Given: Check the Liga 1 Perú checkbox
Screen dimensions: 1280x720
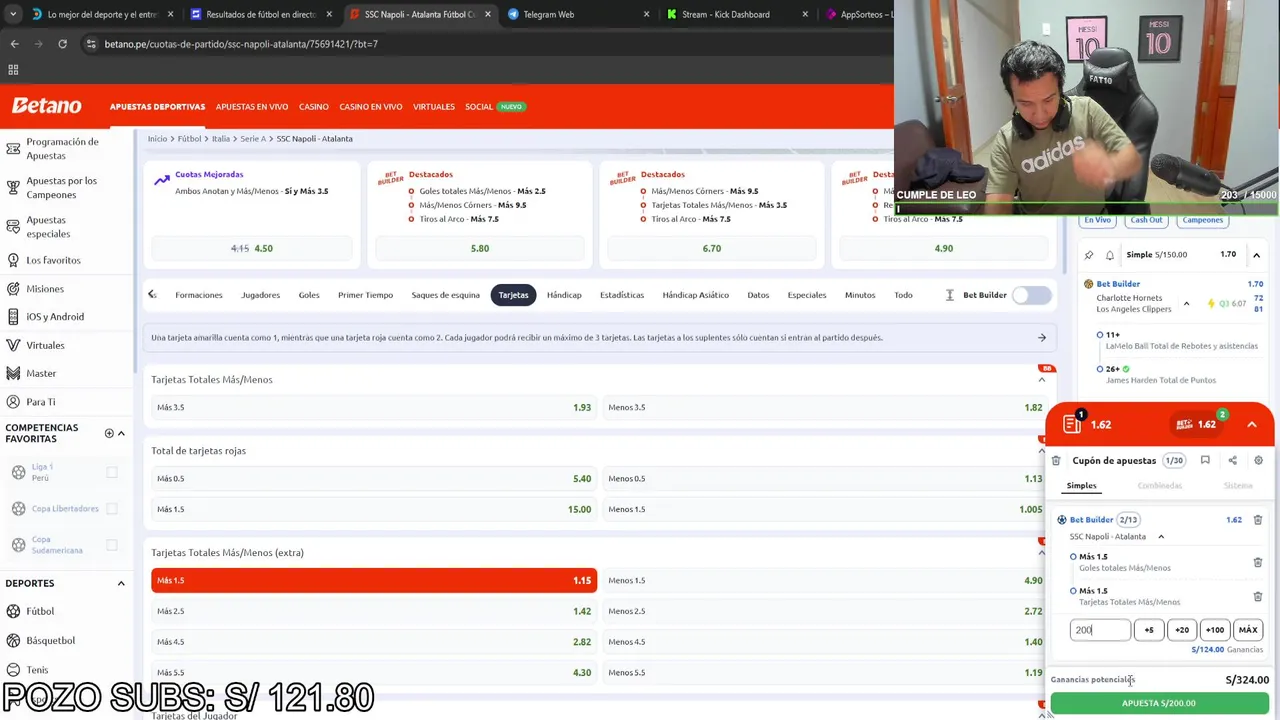Looking at the screenshot, I should point(112,472).
